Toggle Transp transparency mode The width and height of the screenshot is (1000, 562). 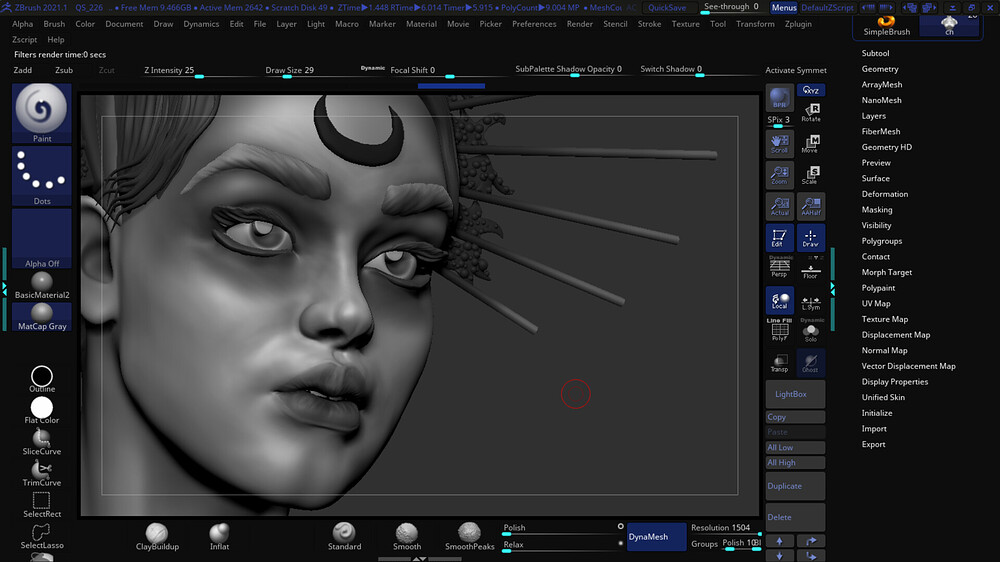pyautogui.click(x=779, y=363)
